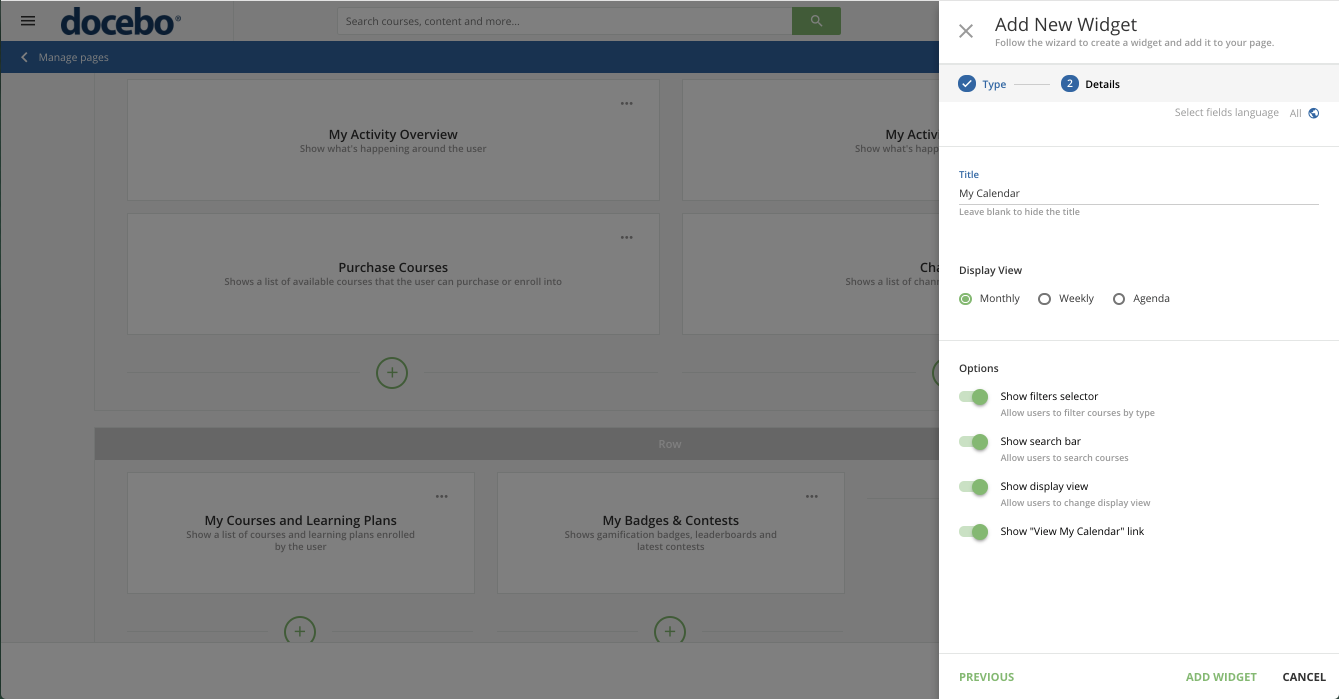Viewport: 1339px width, 699px height.
Task: Add widget below My Courses and Learning Plans
Action: (300, 630)
